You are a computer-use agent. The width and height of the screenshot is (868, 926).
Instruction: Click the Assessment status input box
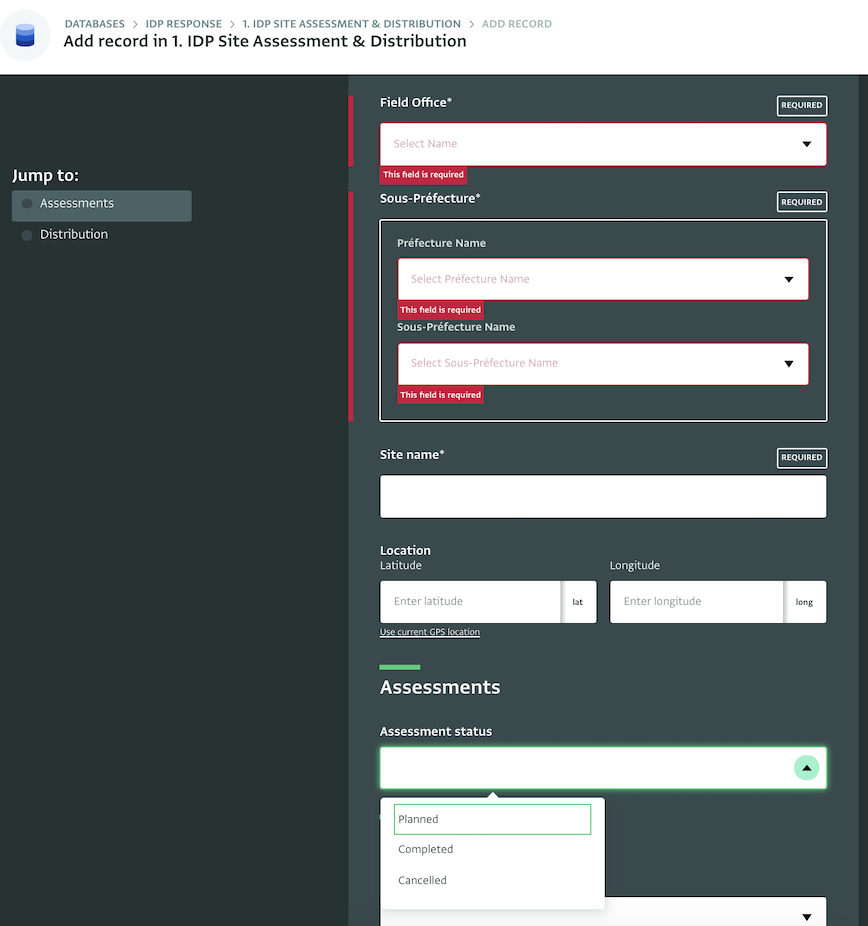tap(603, 768)
